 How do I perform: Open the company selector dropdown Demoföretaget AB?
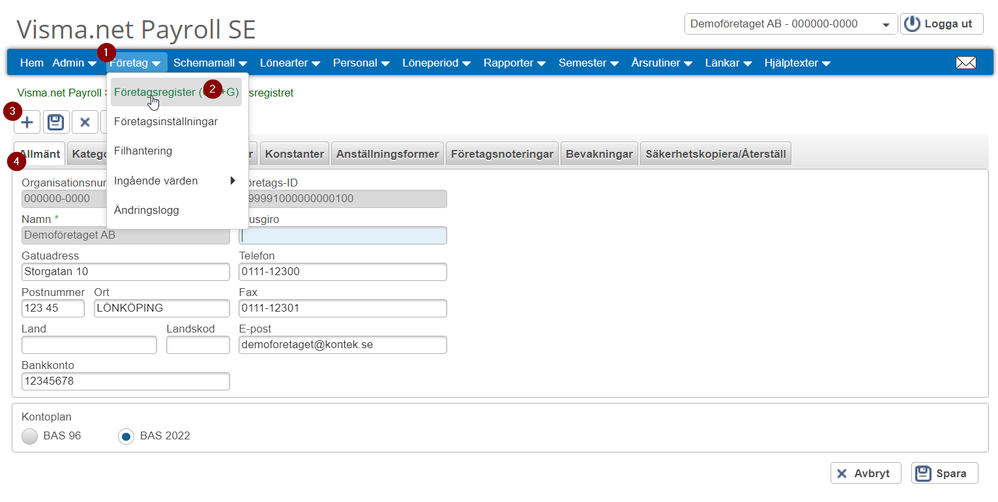click(x=791, y=24)
